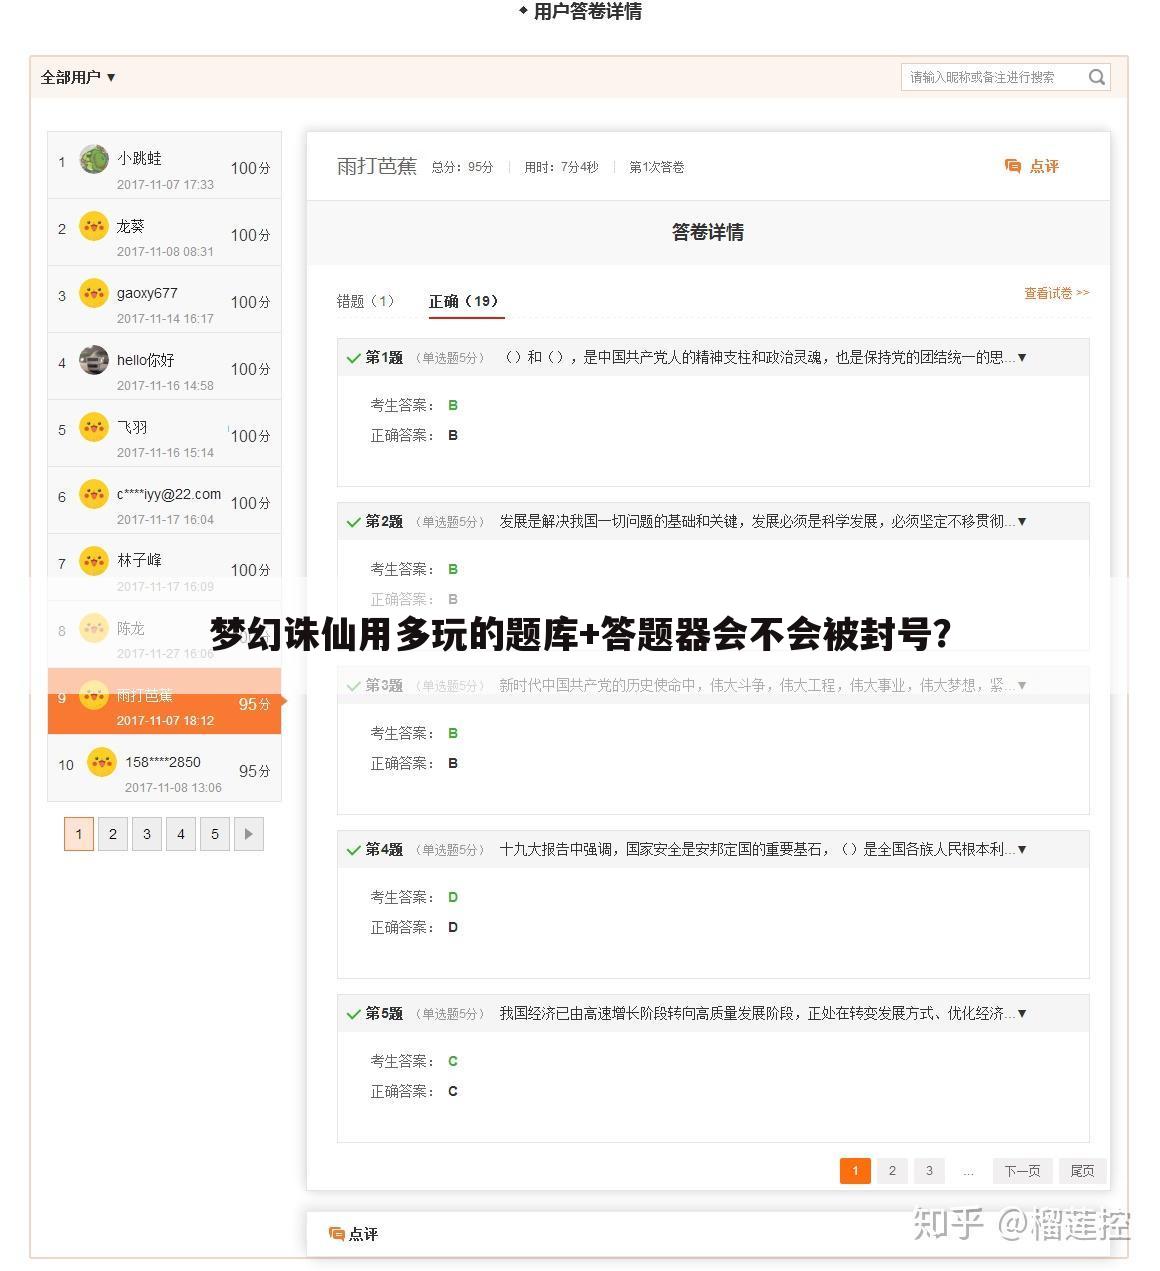Select user 龙葵 in the ranking list

point(164,232)
